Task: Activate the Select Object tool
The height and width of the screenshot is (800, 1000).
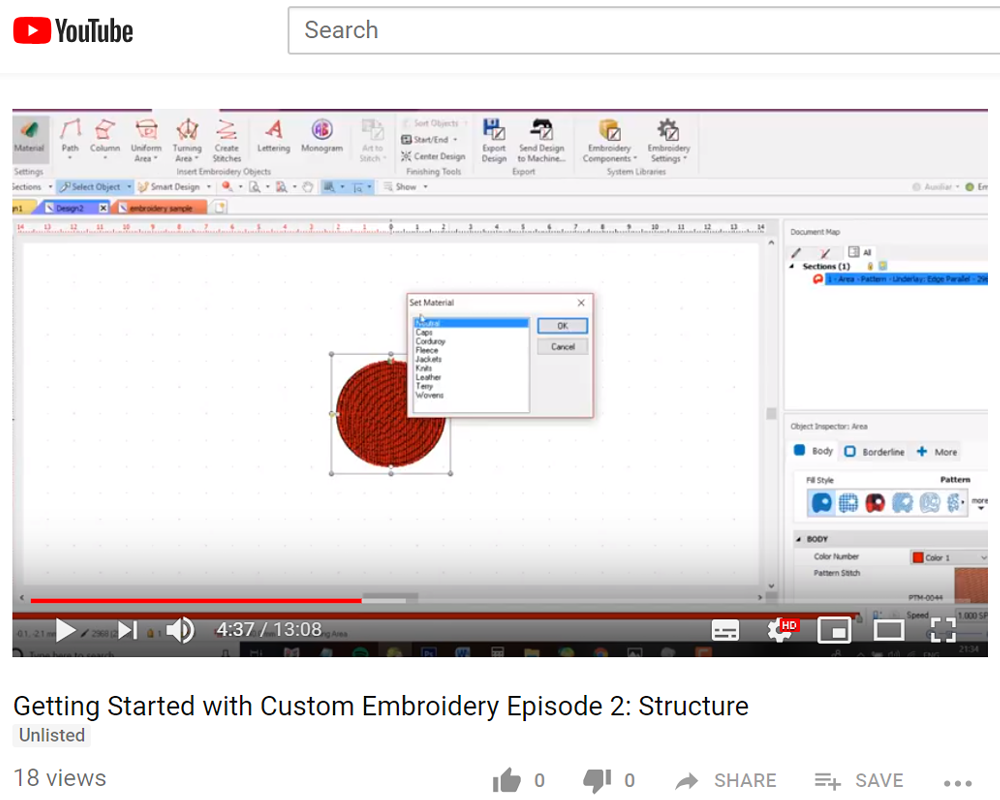Action: coord(90,187)
